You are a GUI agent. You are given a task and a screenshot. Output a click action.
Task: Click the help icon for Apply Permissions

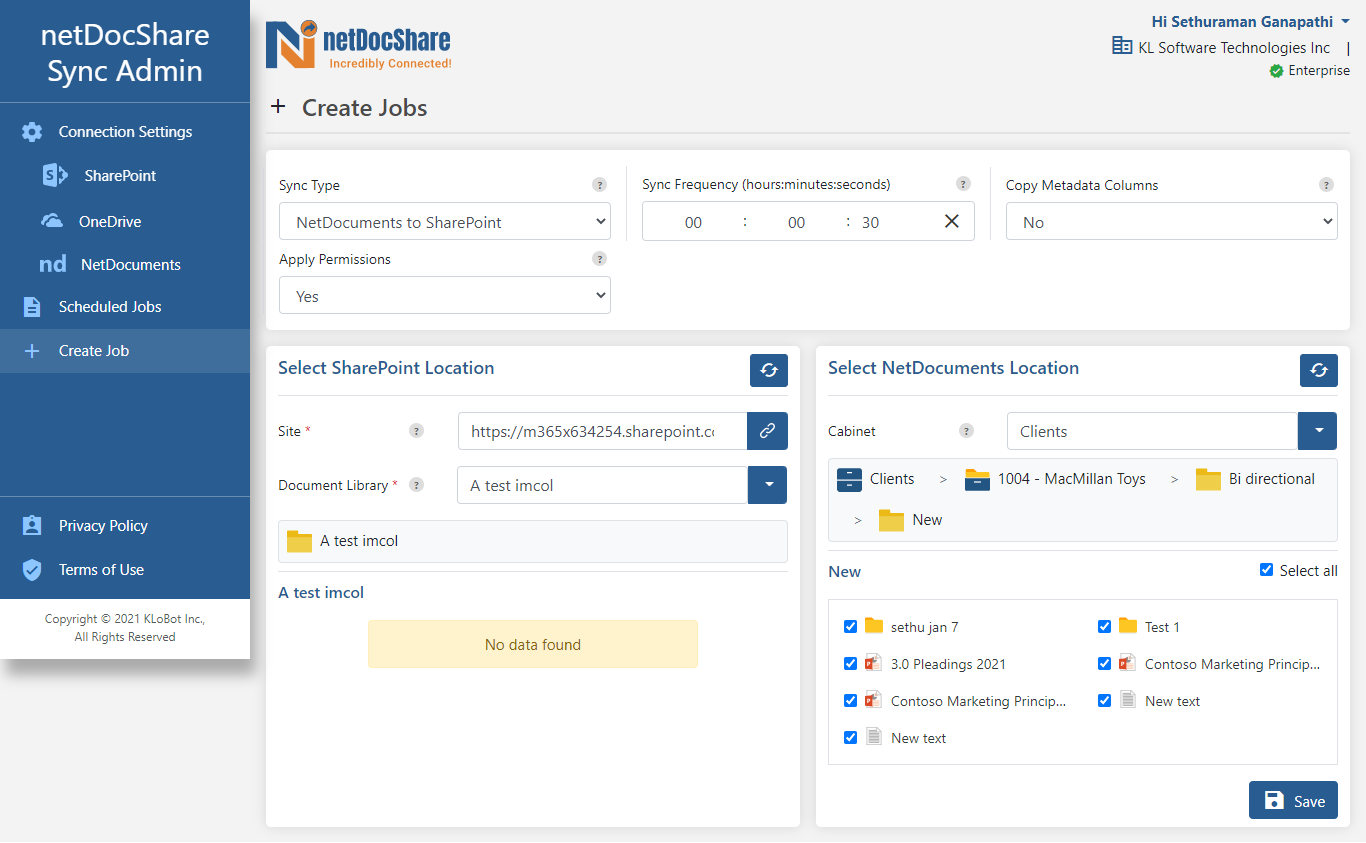coord(599,259)
